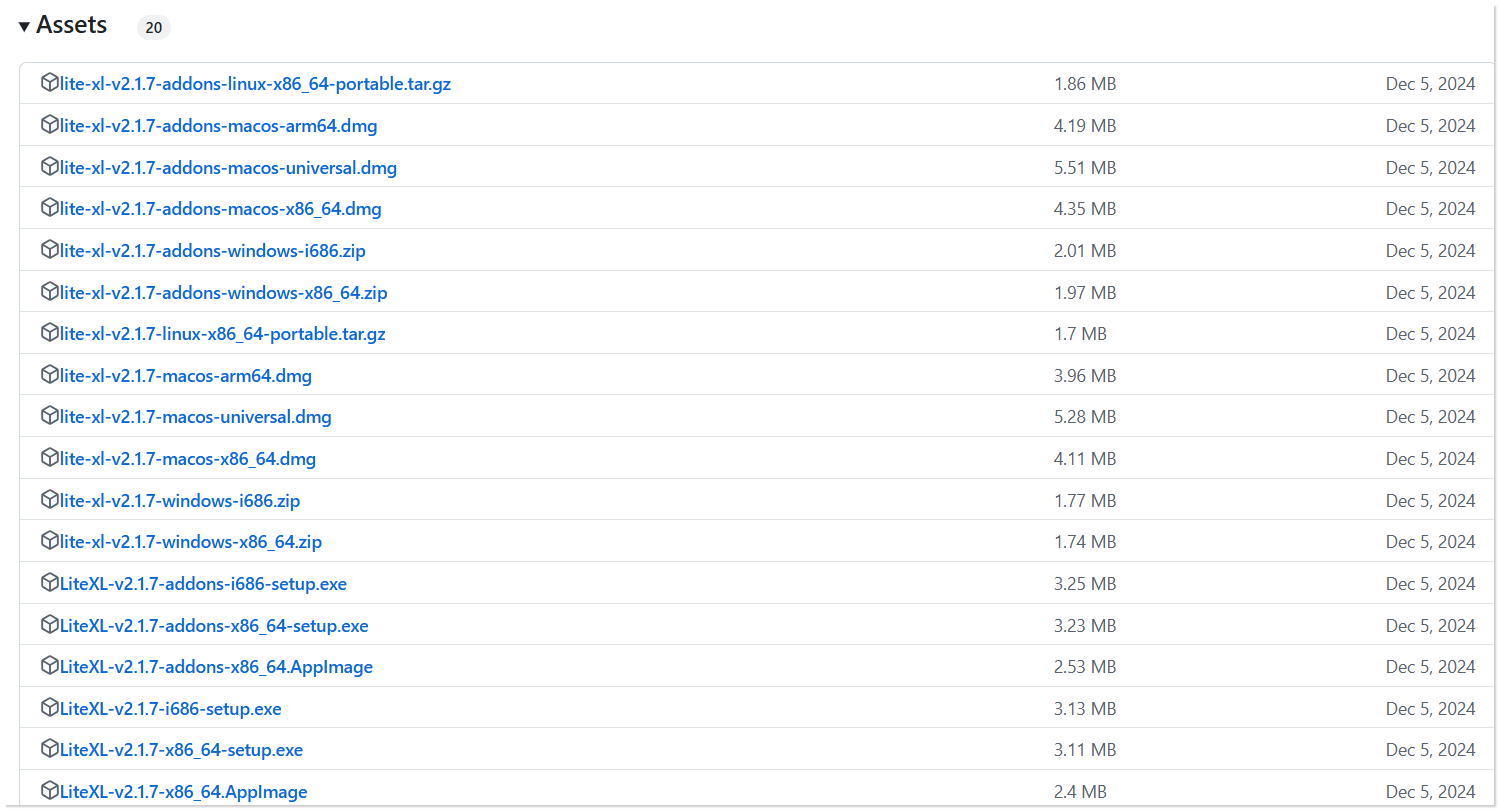Click the 1.7 MB file size
Screen dimensions: 1499x810
(1080, 334)
